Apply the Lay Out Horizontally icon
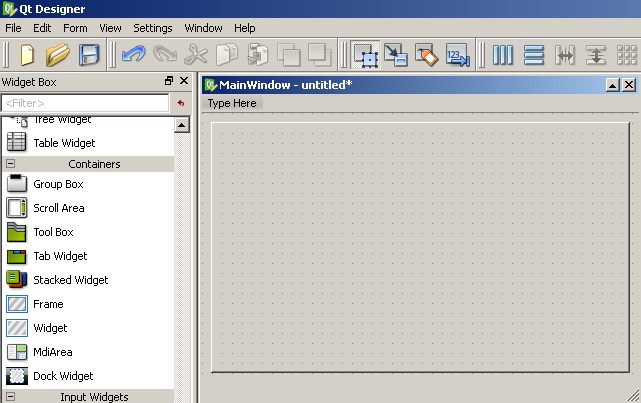This screenshot has height=403, width=641. pyautogui.click(x=502, y=55)
